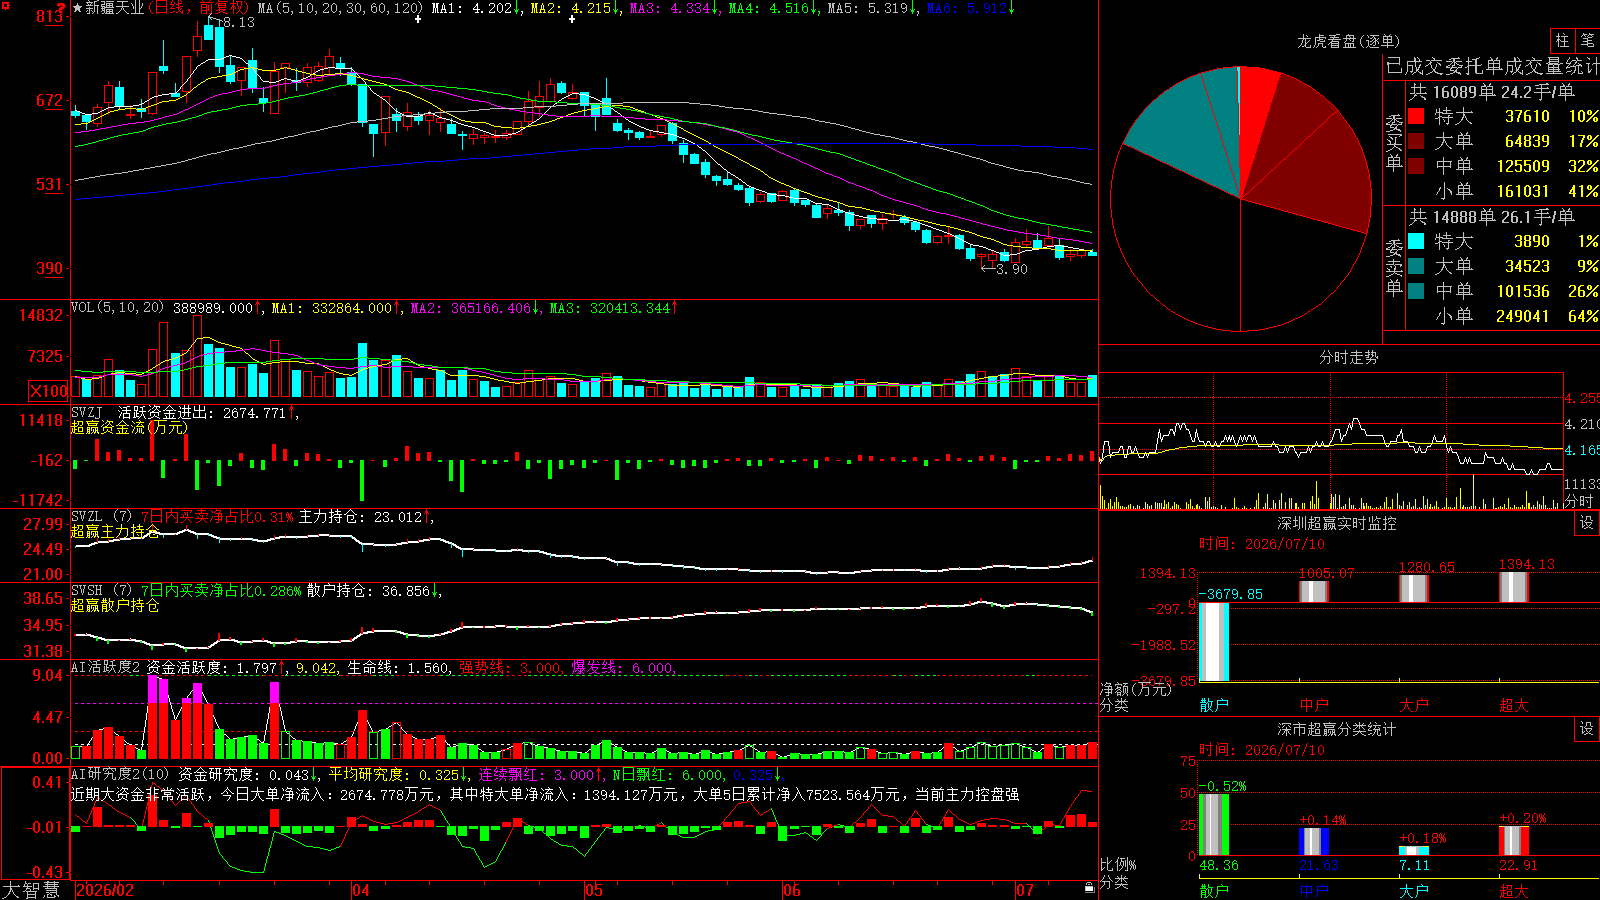Click the 超赢主力持仓 label
This screenshot has width=1600, height=900.
click(x=115, y=531)
